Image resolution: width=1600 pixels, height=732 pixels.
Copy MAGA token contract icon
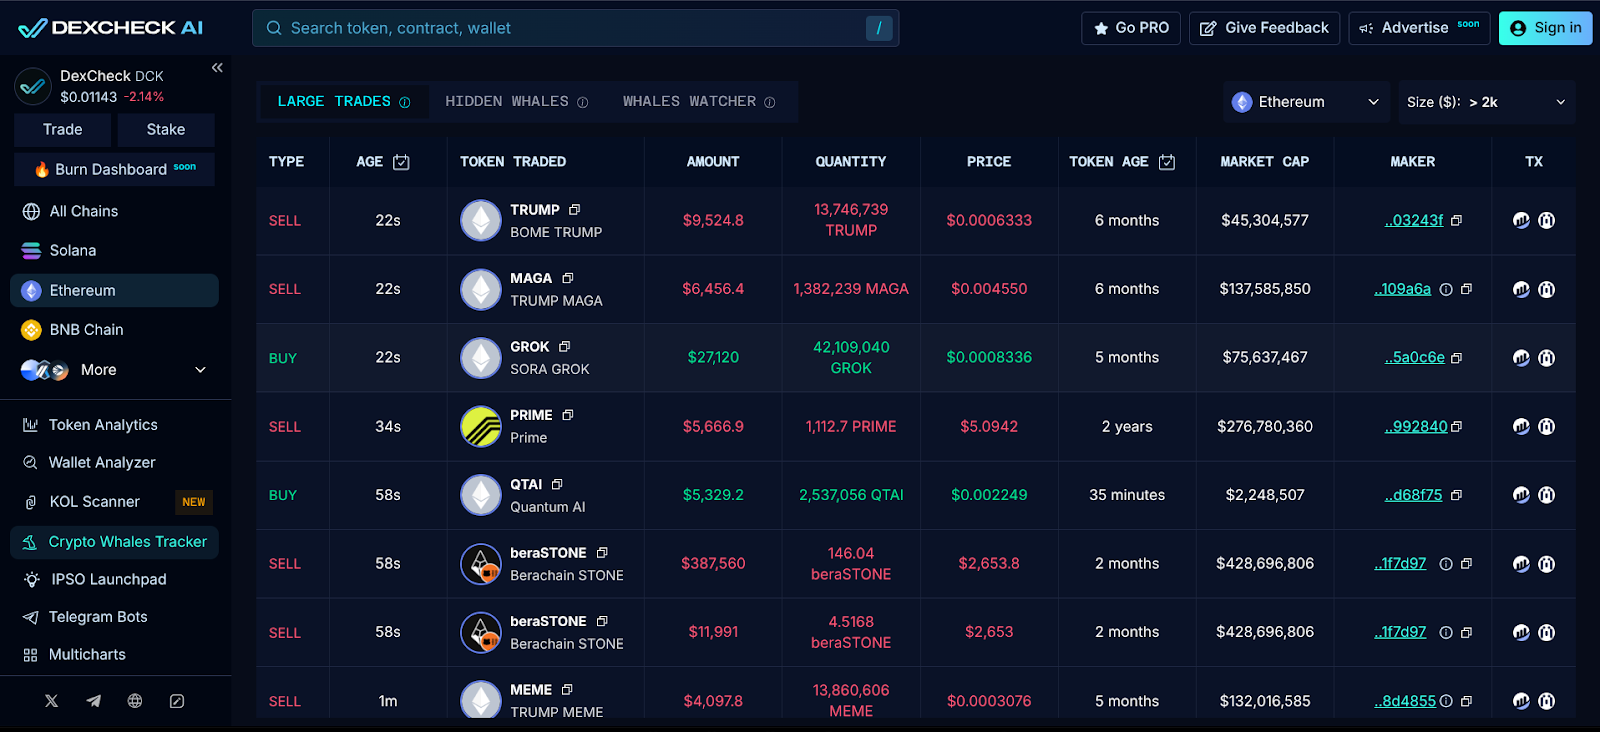coord(567,278)
